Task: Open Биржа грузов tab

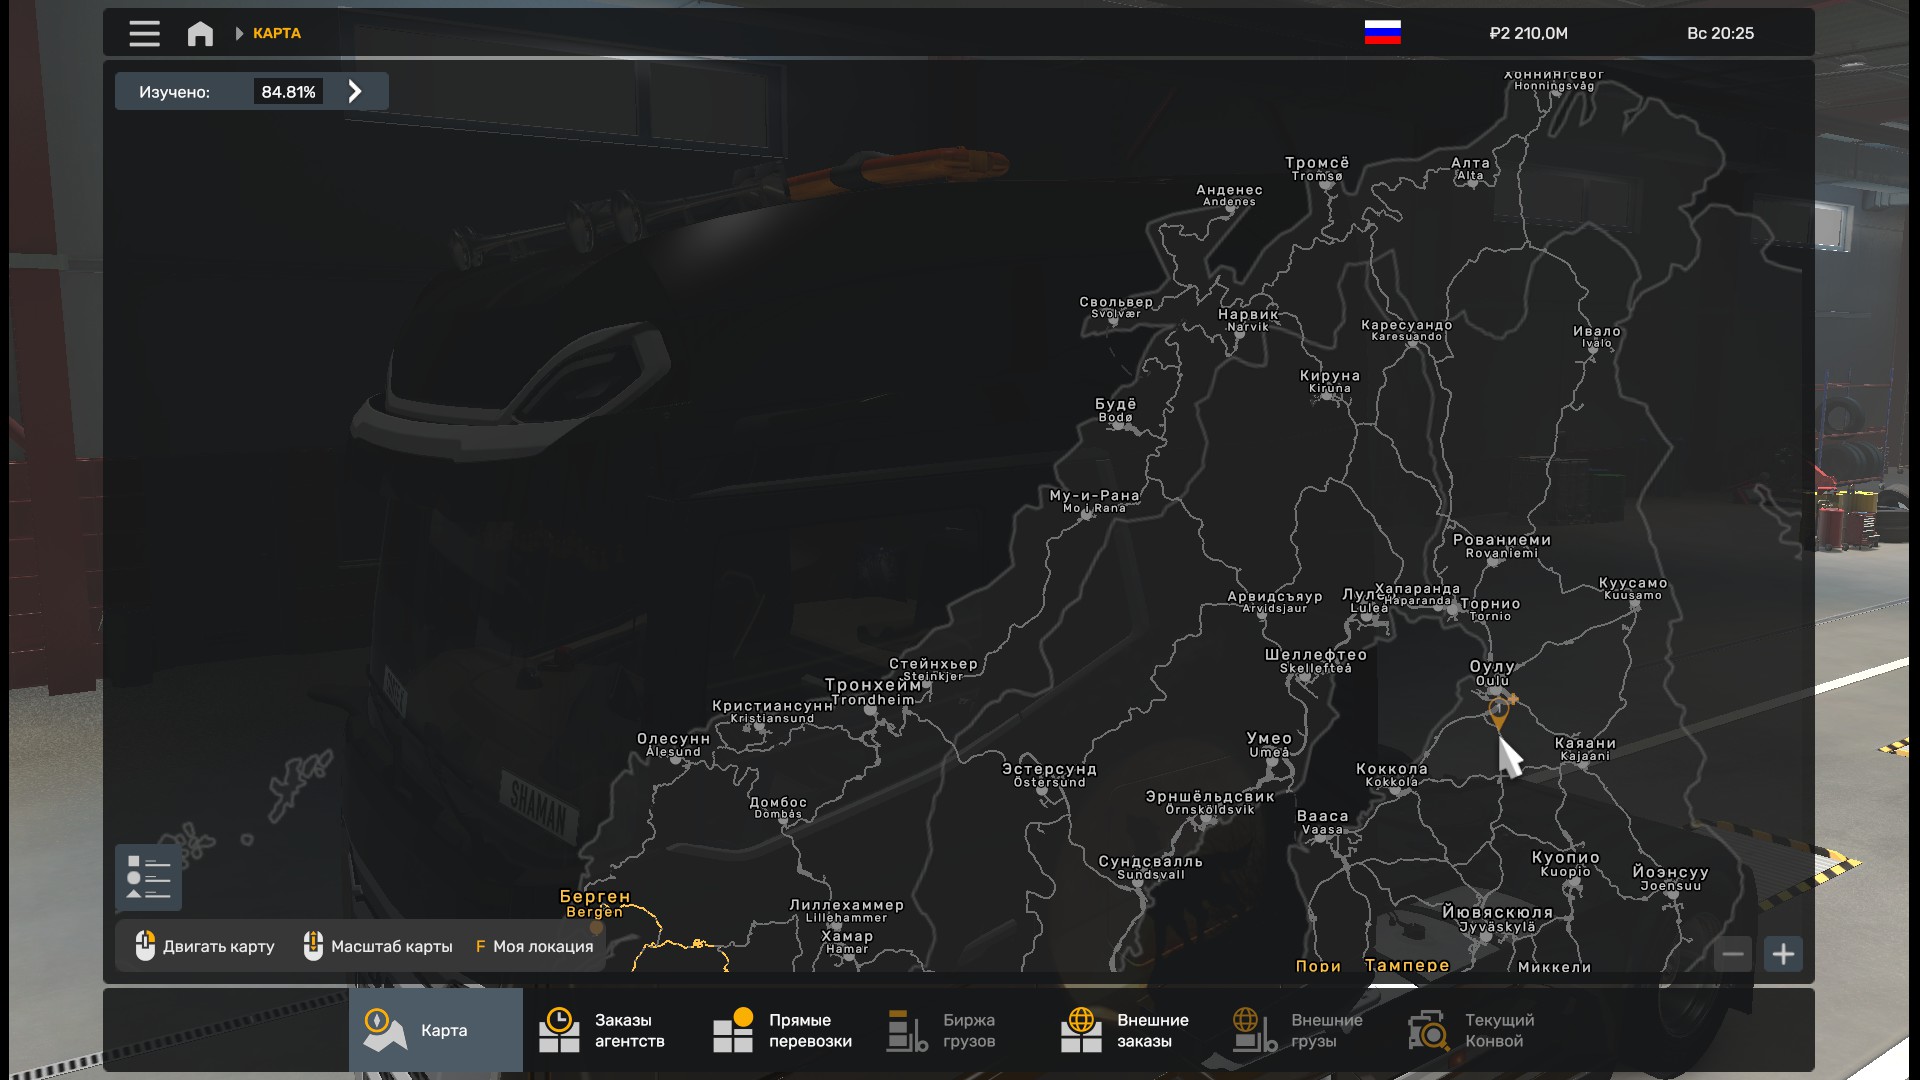Action: click(x=957, y=1030)
